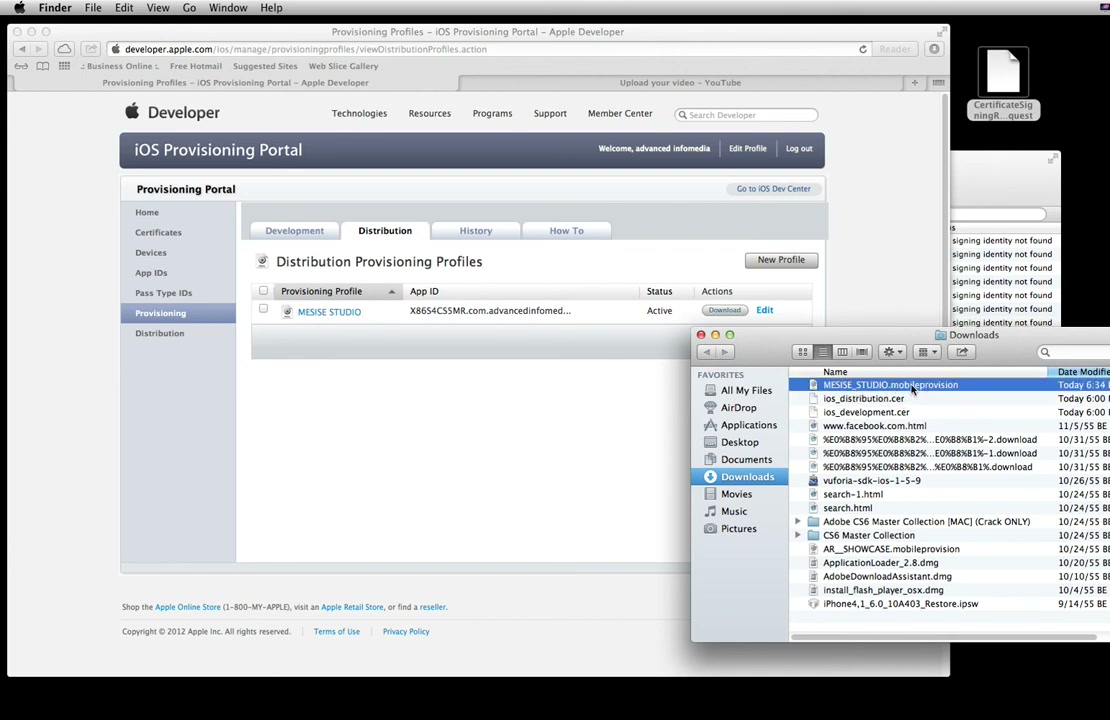Click Finder horizontal scrollbar

pos(943,636)
